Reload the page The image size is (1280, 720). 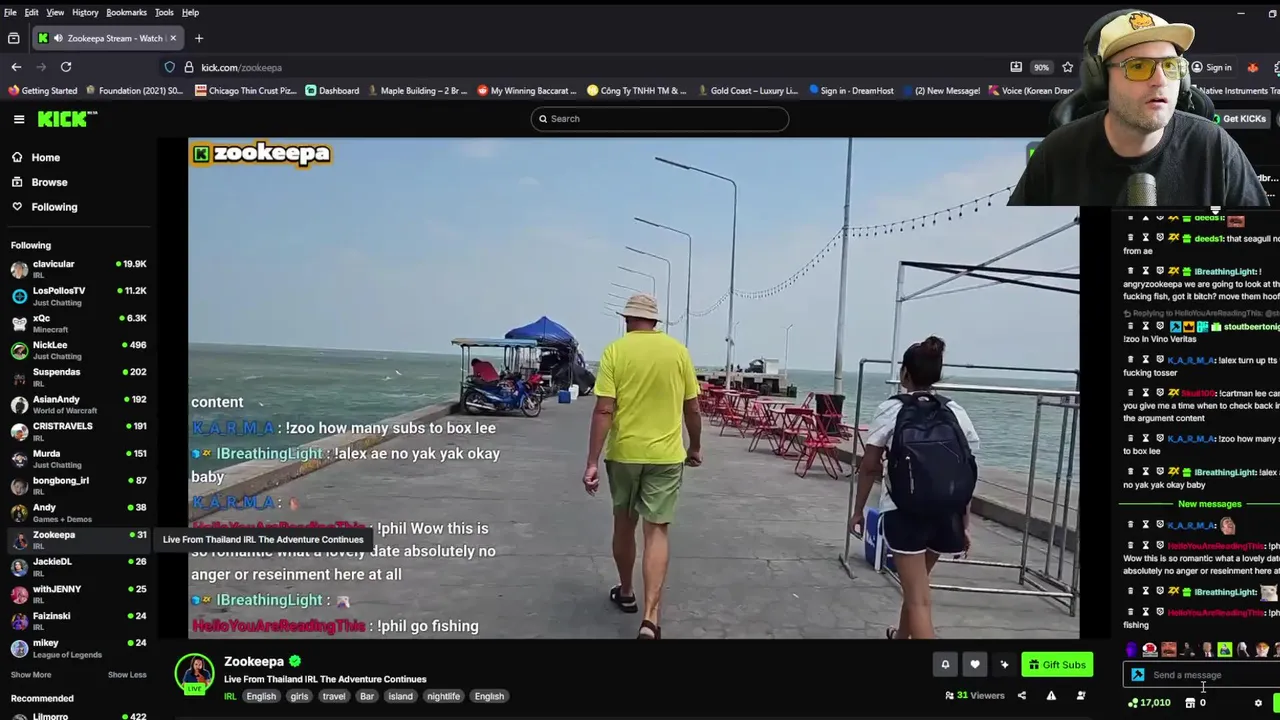(x=66, y=67)
